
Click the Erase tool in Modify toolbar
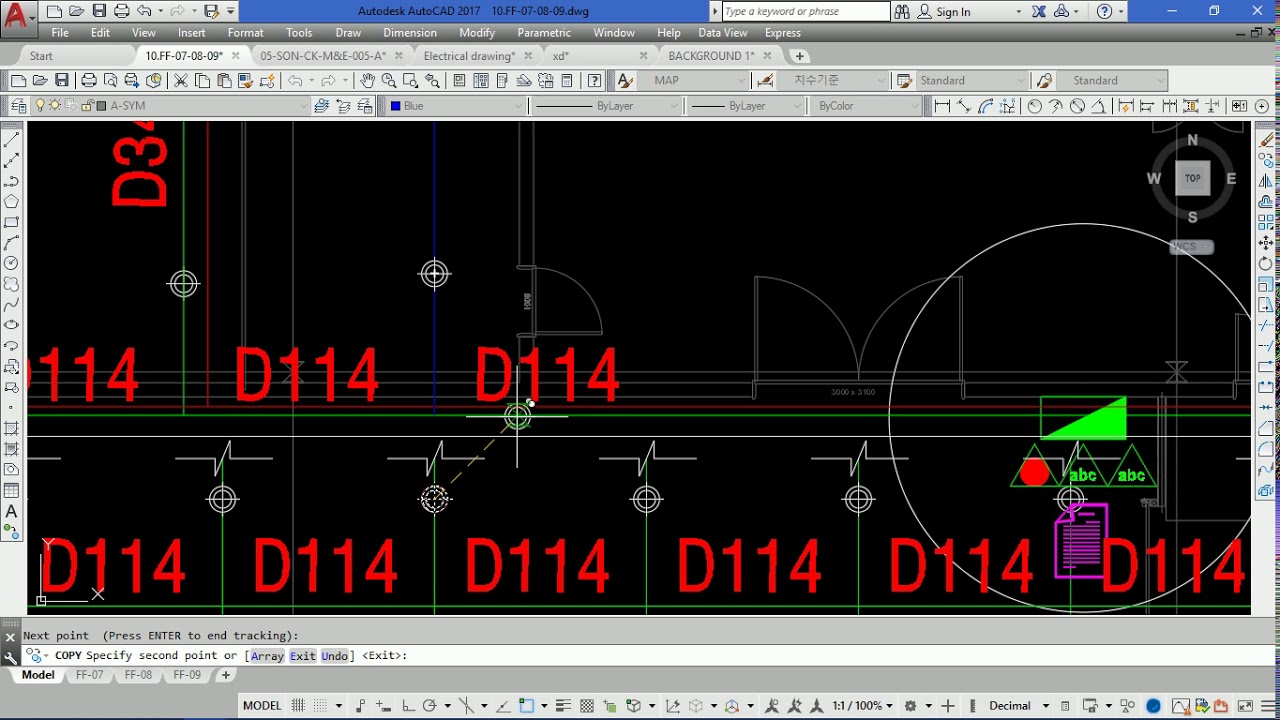(1266, 140)
